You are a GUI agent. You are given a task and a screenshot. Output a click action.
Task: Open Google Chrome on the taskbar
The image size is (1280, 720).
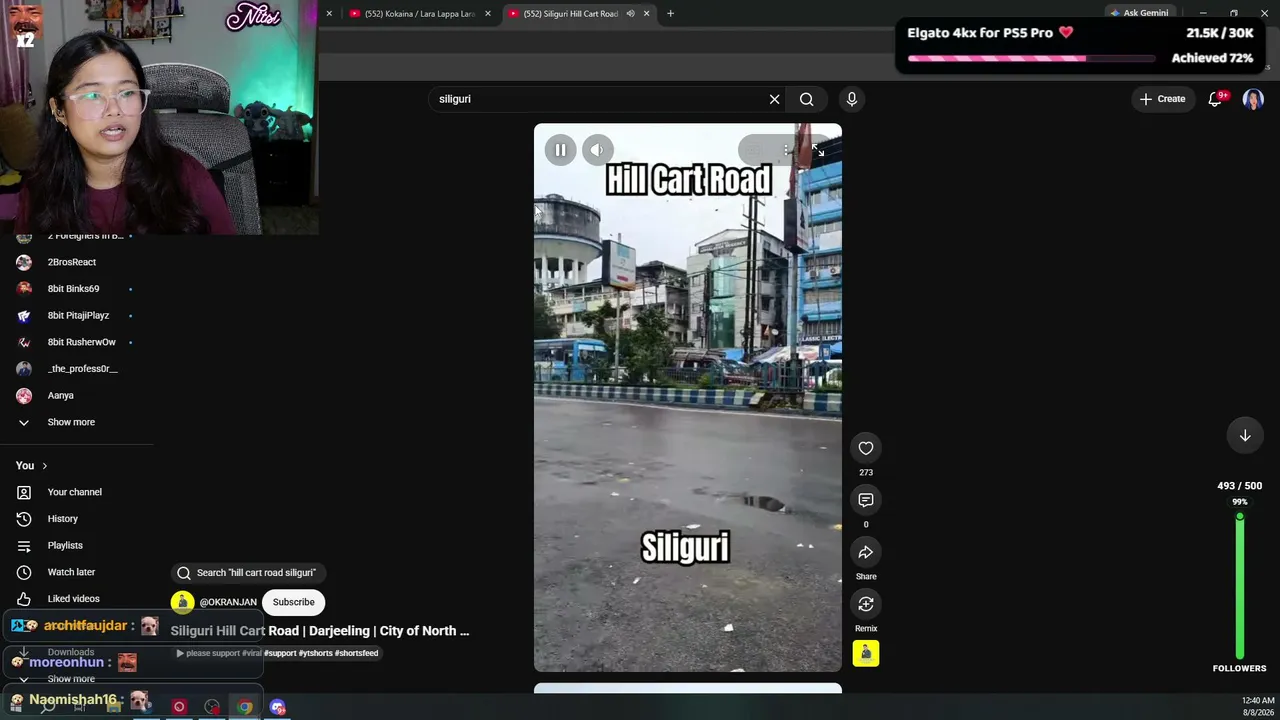click(x=245, y=707)
